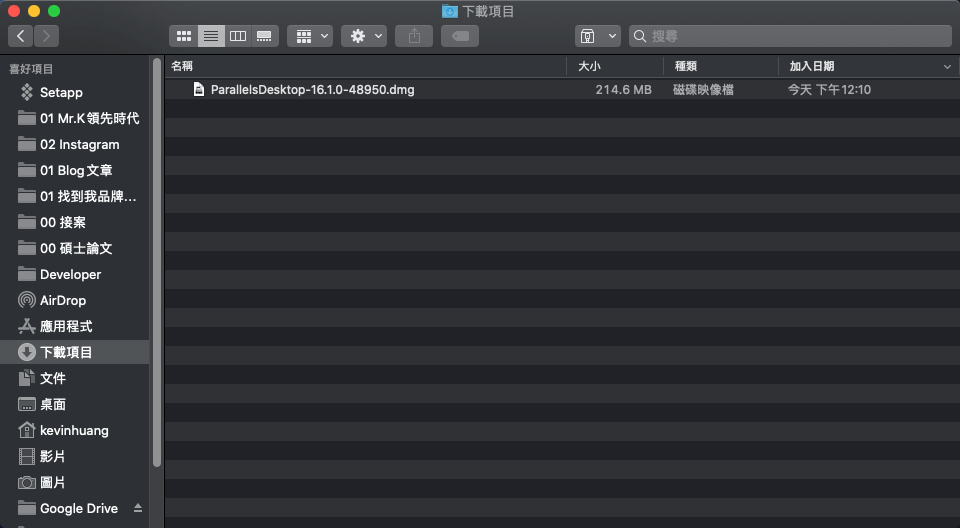The width and height of the screenshot is (960, 528).
Task: Open the Setapp toolbar dropdown
Action: point(598,36)
